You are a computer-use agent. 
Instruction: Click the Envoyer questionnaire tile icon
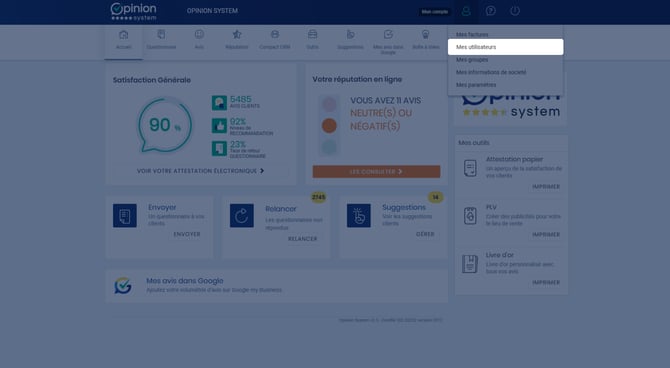(125, 215)
